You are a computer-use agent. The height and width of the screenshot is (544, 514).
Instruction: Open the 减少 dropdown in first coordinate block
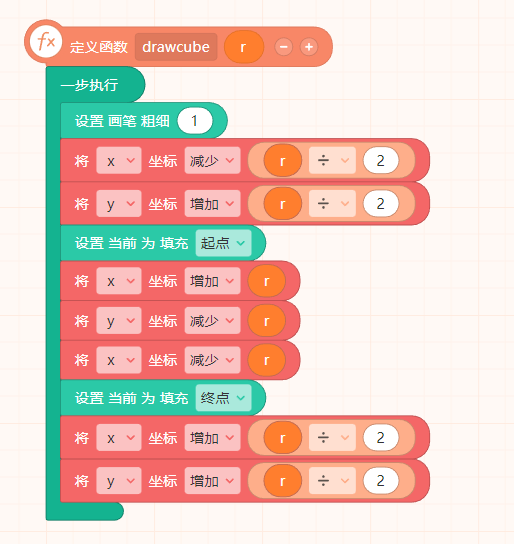pyautogui.click(x=212, y=160)
